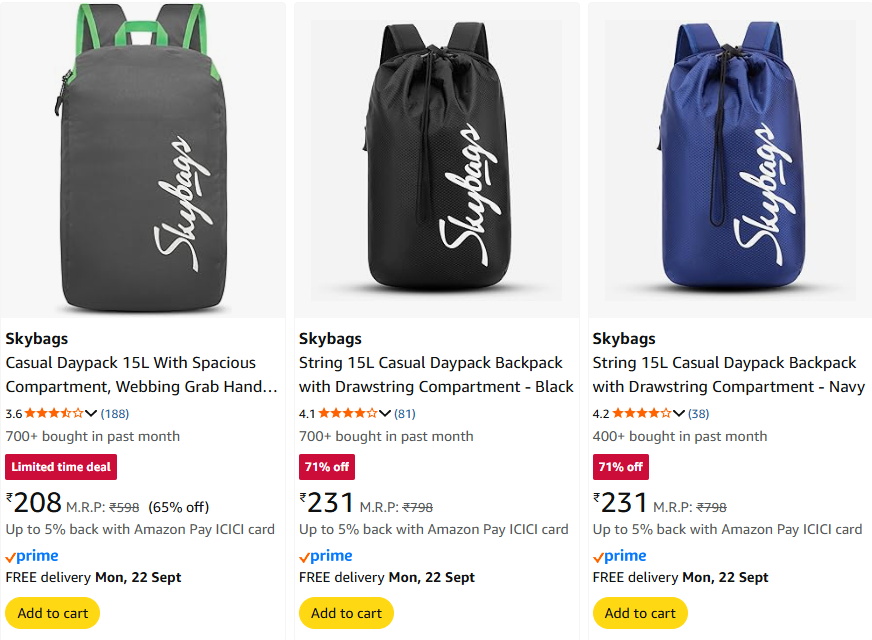Add the navy String Daypack to cart
The height and width of the screenshot is (640, 872).
[x=640, y=613]
